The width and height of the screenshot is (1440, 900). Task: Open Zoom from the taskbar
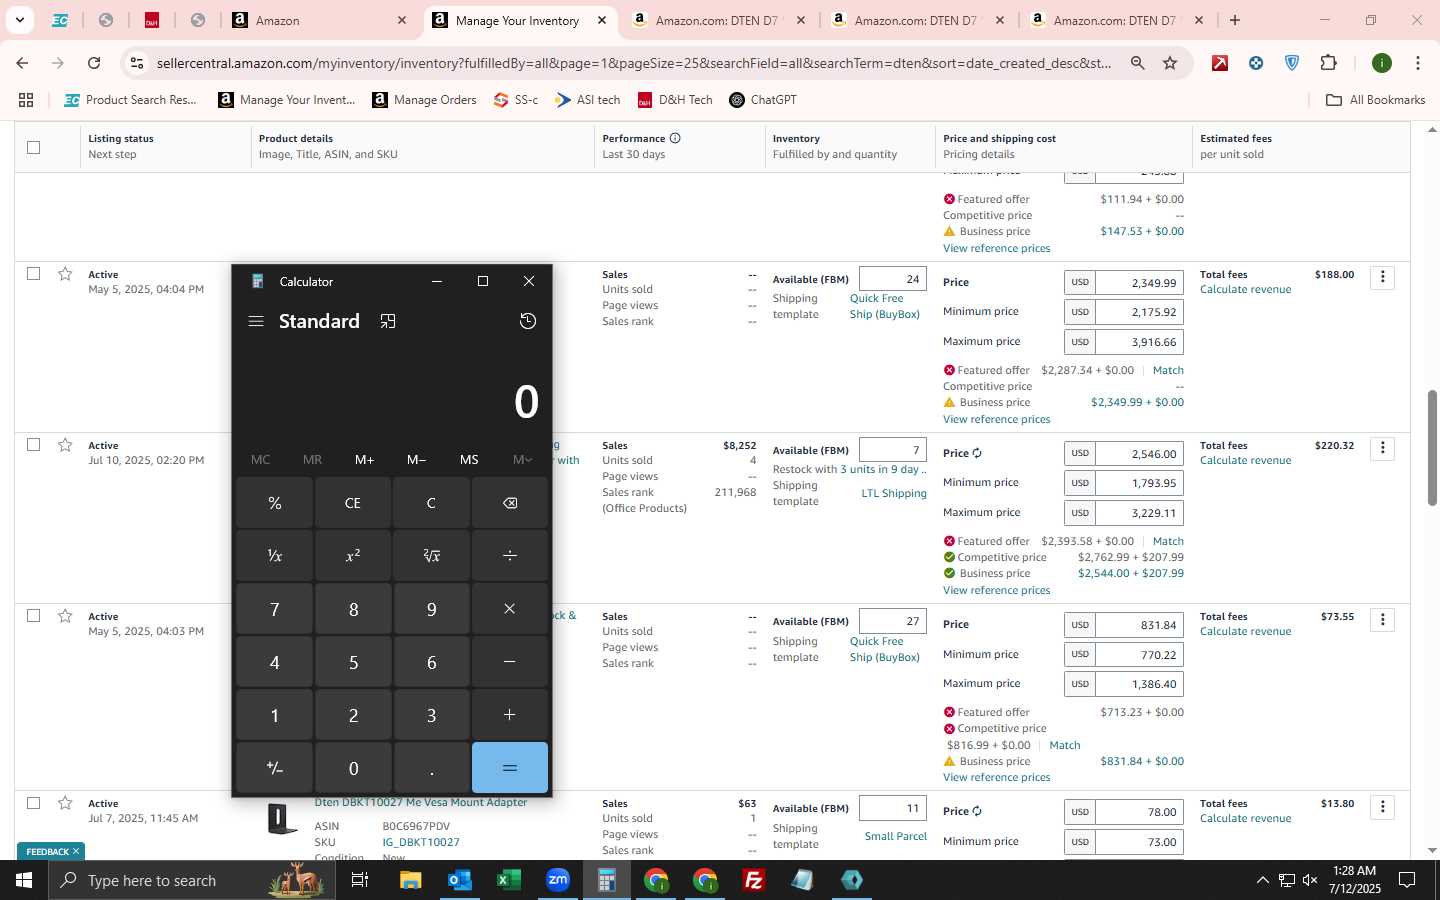click(x=558, y=880)
